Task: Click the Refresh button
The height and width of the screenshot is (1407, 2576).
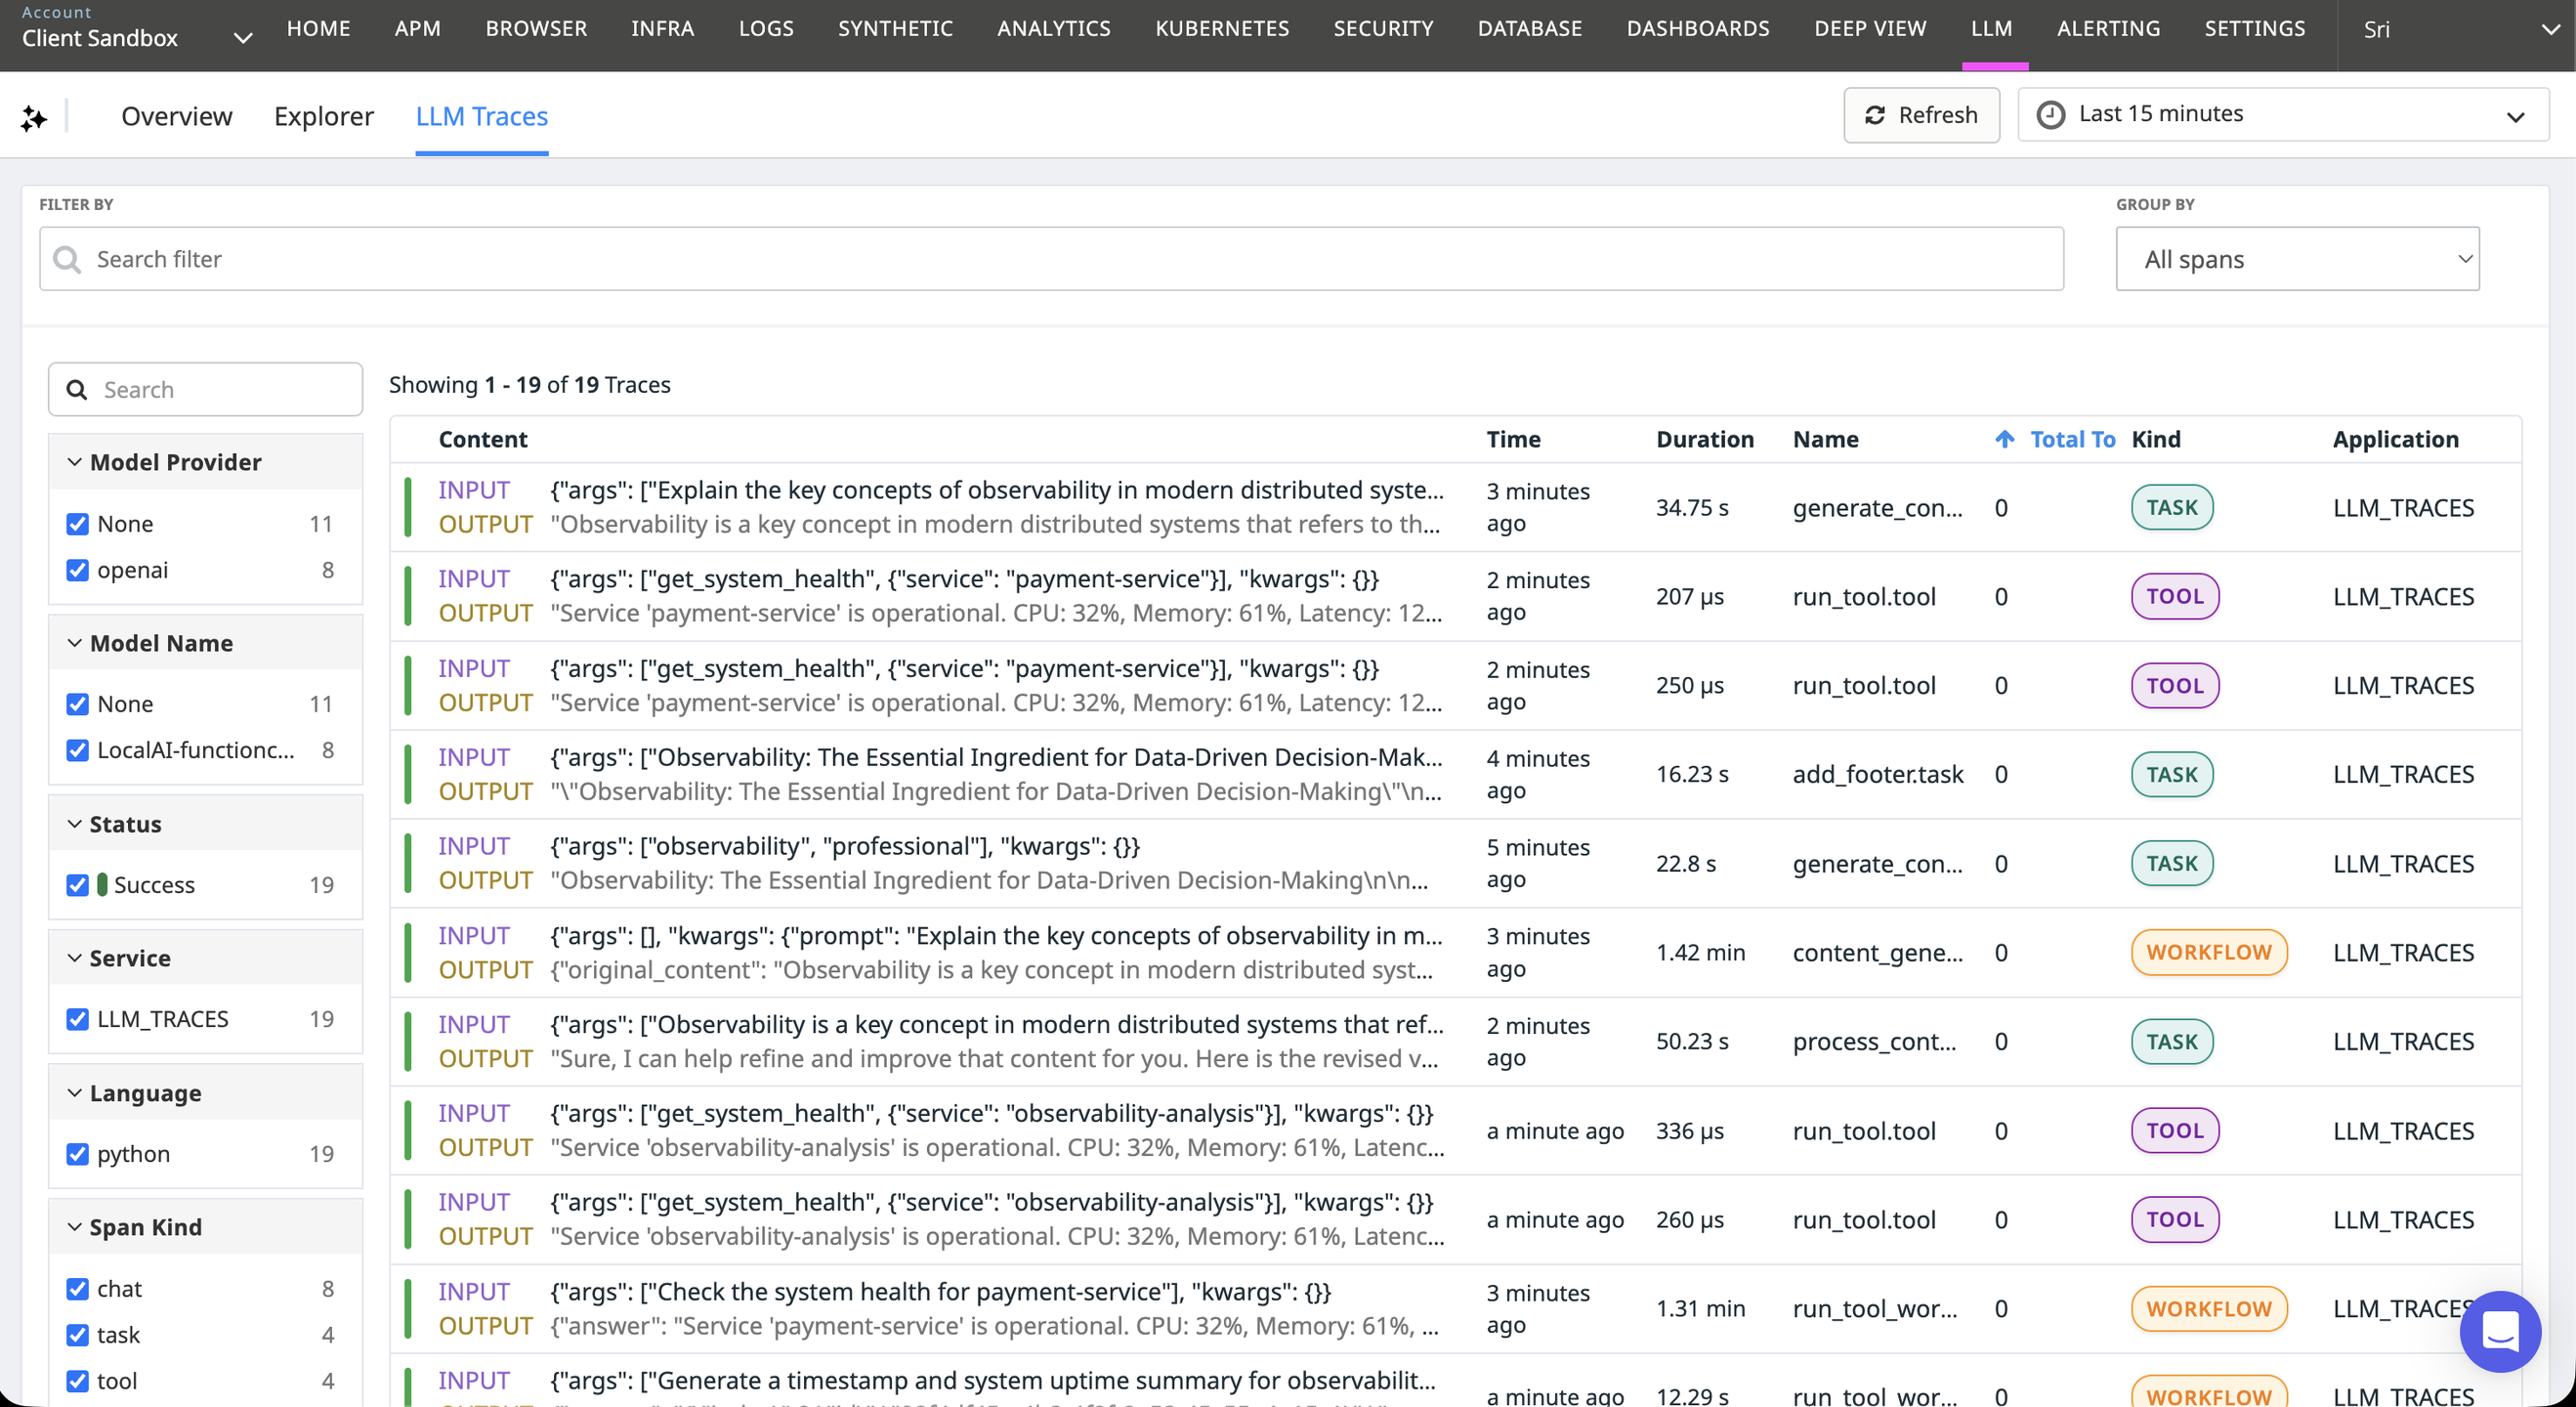Action: [x=1921, y=115]
